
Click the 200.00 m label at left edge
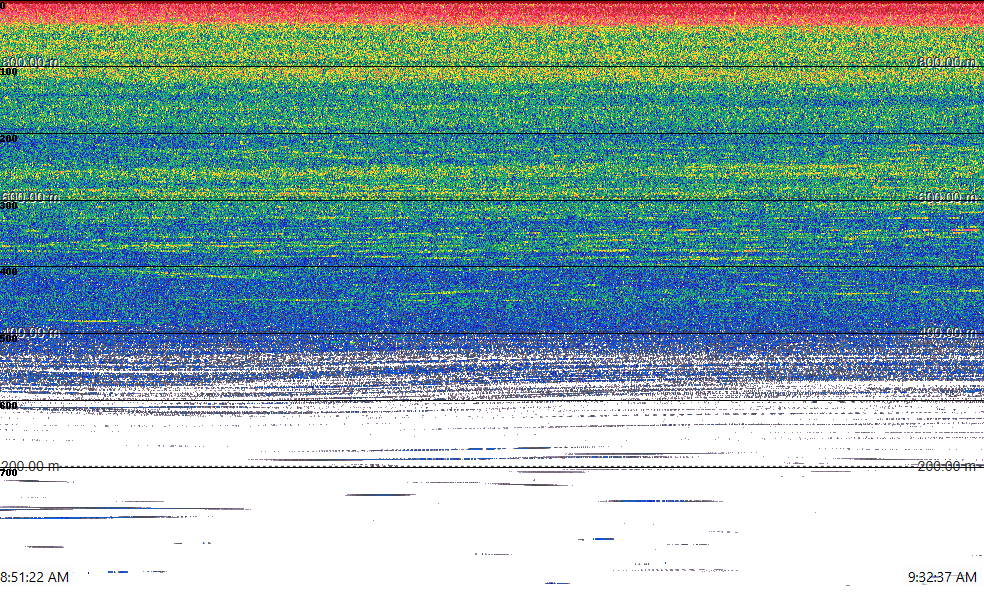[30, 465]
